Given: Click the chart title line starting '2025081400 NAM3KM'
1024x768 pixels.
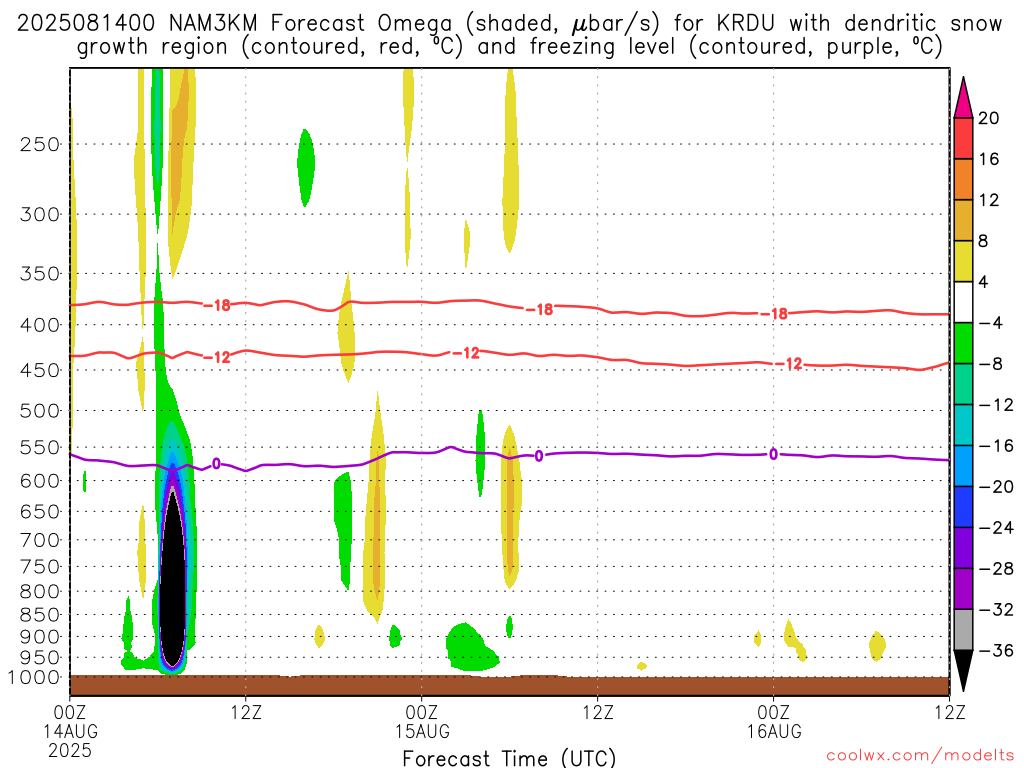Looking at the screenshot, I should click(509, 24).
